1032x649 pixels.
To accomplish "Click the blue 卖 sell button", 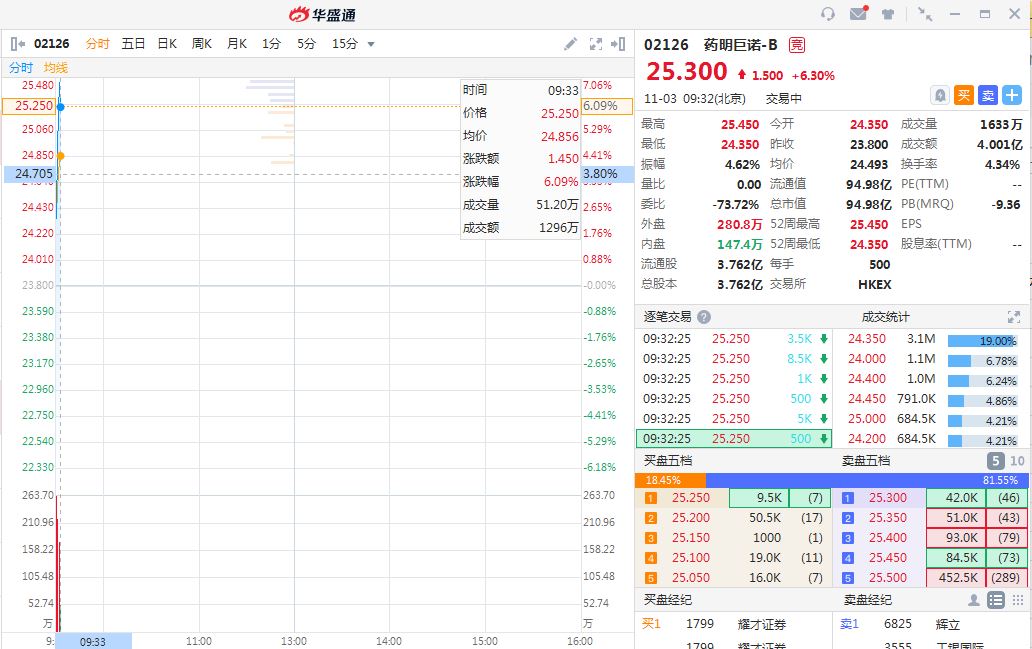I will [x=988, y=95].
